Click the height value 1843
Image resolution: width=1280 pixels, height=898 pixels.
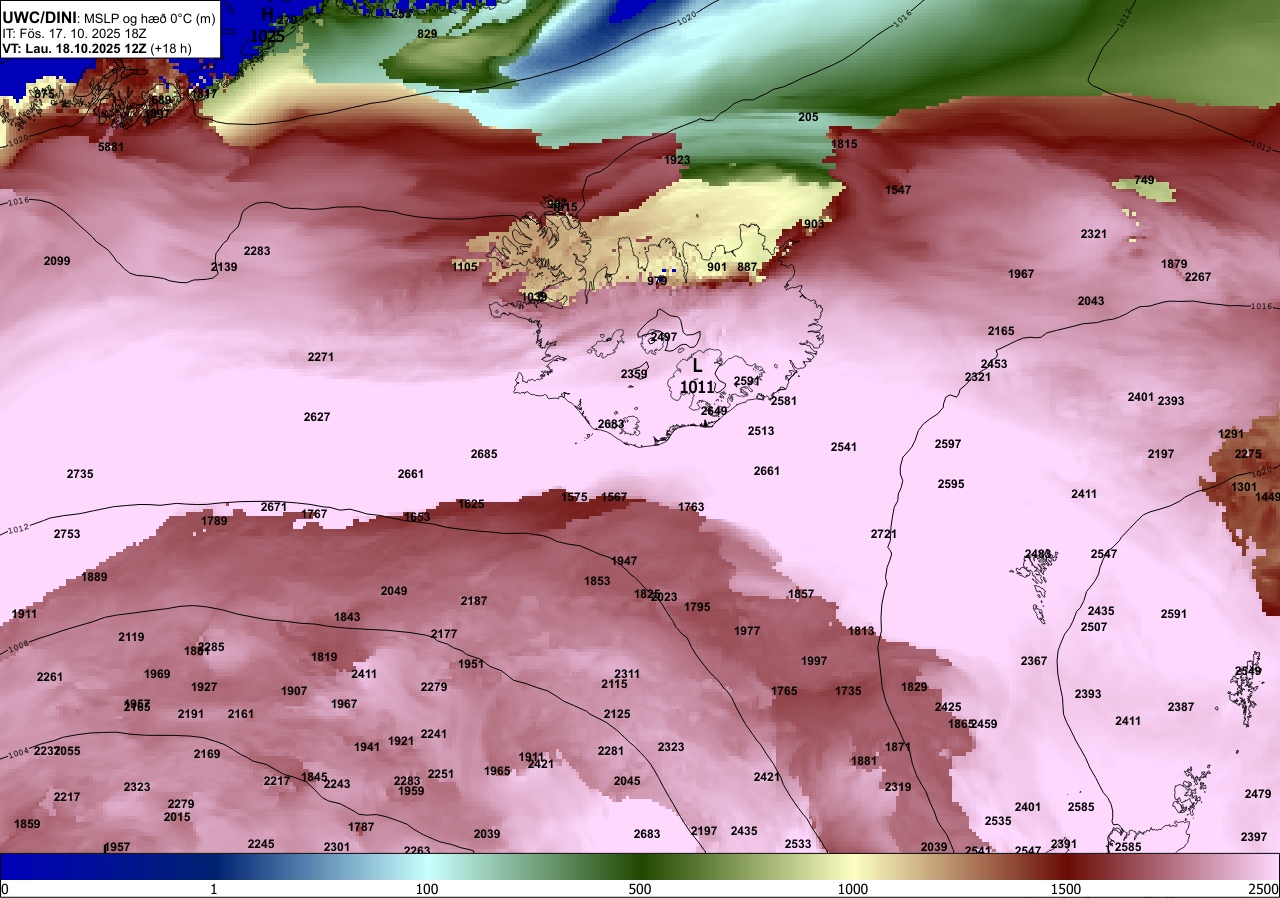347,617
